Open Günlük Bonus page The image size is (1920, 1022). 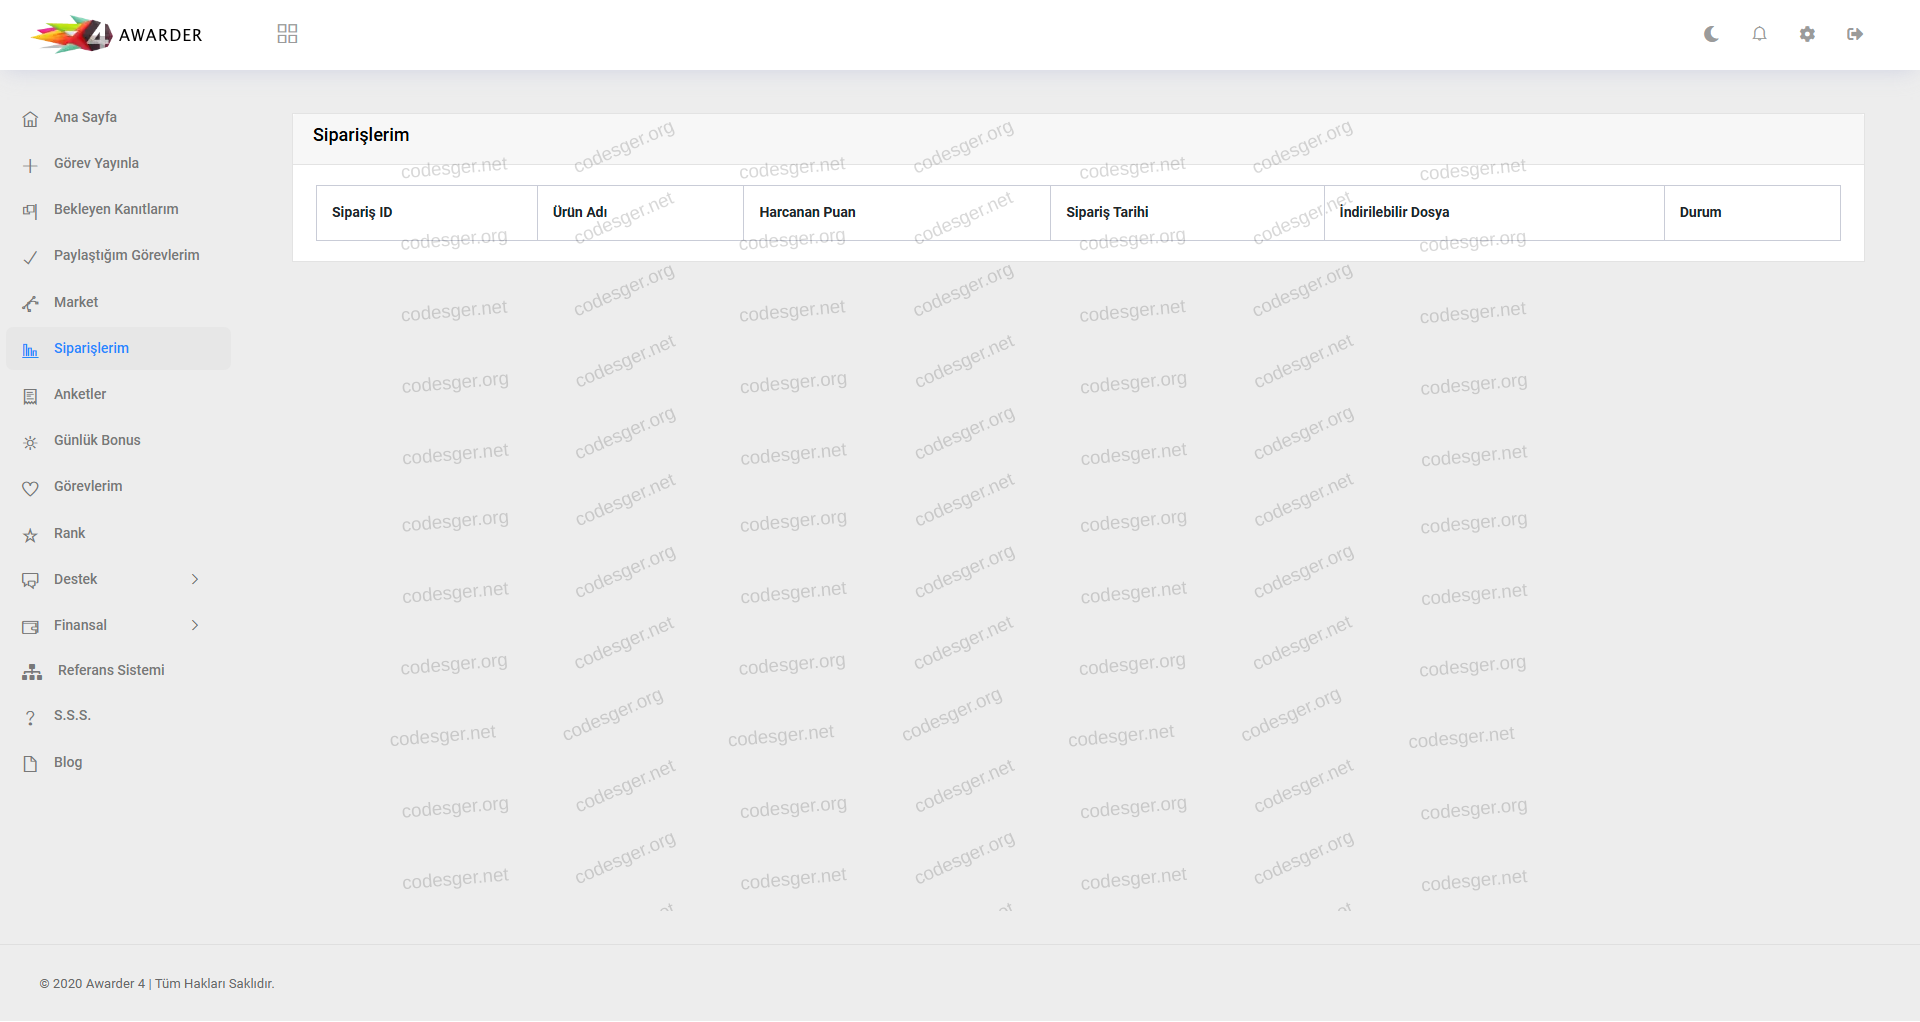point(97,440)
